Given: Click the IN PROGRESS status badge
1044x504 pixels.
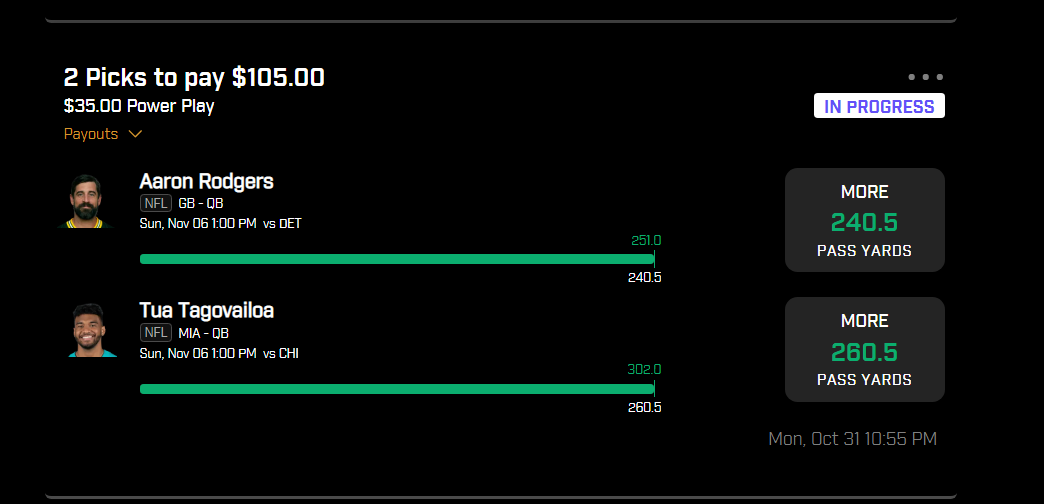Looking at the screenshot, I should (879, 106).
